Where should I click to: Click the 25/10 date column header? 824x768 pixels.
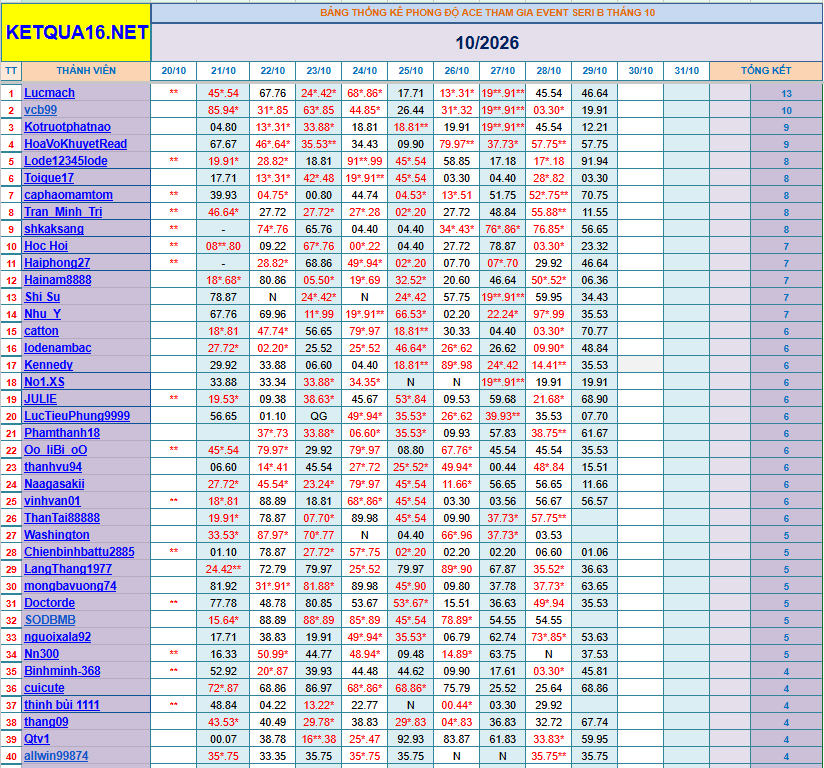tap(410, 71)
